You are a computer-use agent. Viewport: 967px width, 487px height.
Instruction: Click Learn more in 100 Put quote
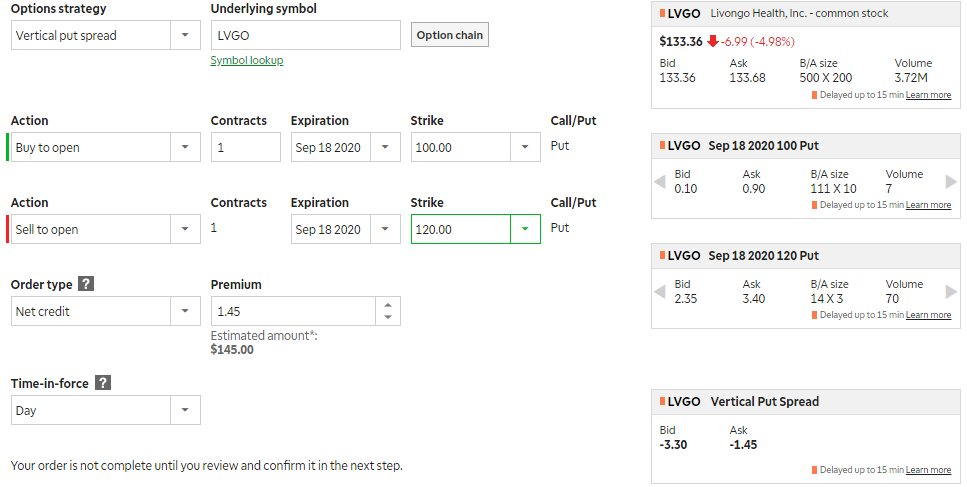pyautogui.click(x=928, y=205)
